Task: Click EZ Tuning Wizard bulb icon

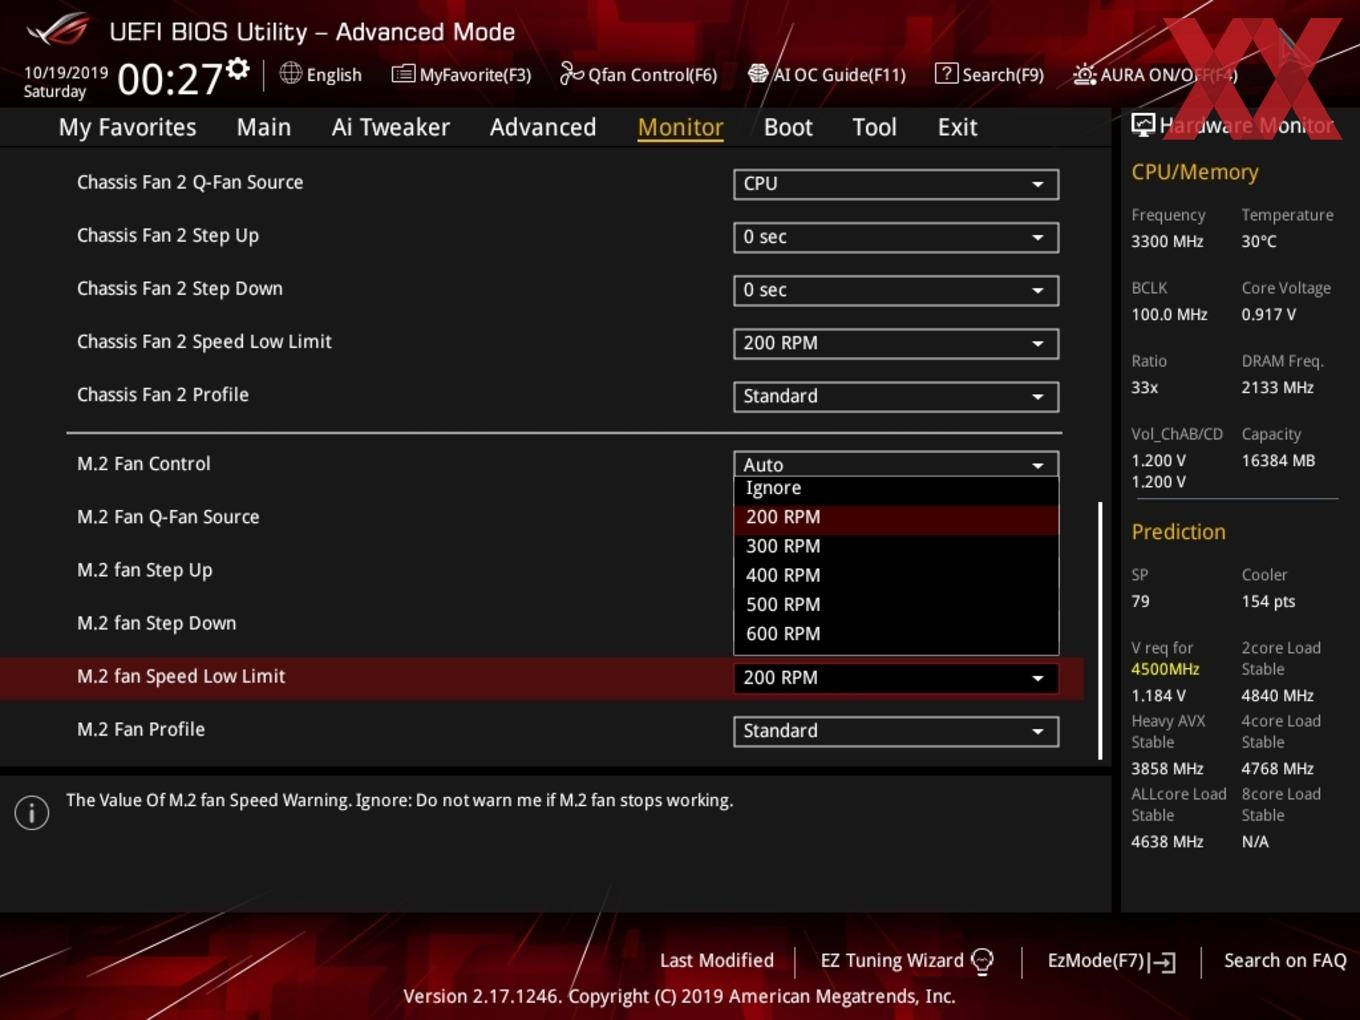Action: pos(983,962)
